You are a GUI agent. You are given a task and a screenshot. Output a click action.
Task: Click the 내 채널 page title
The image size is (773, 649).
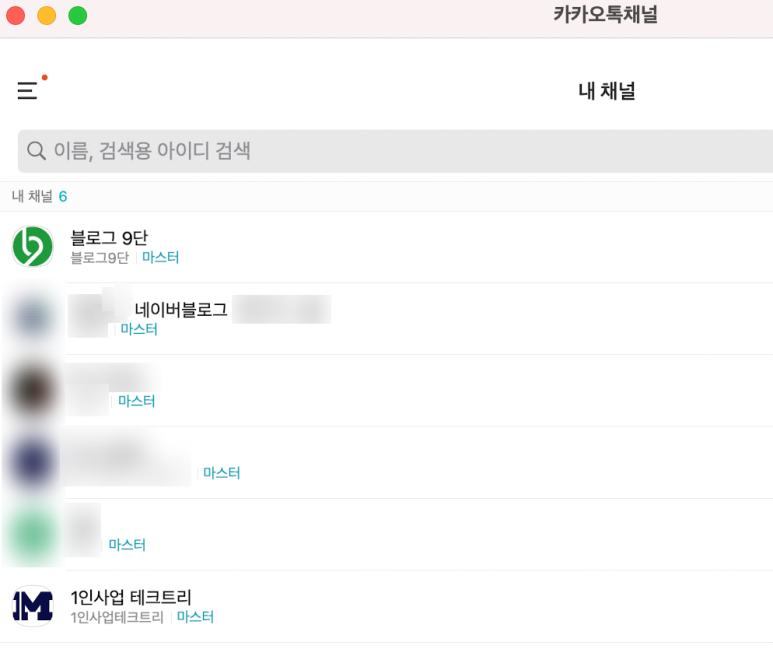[607, 91]
